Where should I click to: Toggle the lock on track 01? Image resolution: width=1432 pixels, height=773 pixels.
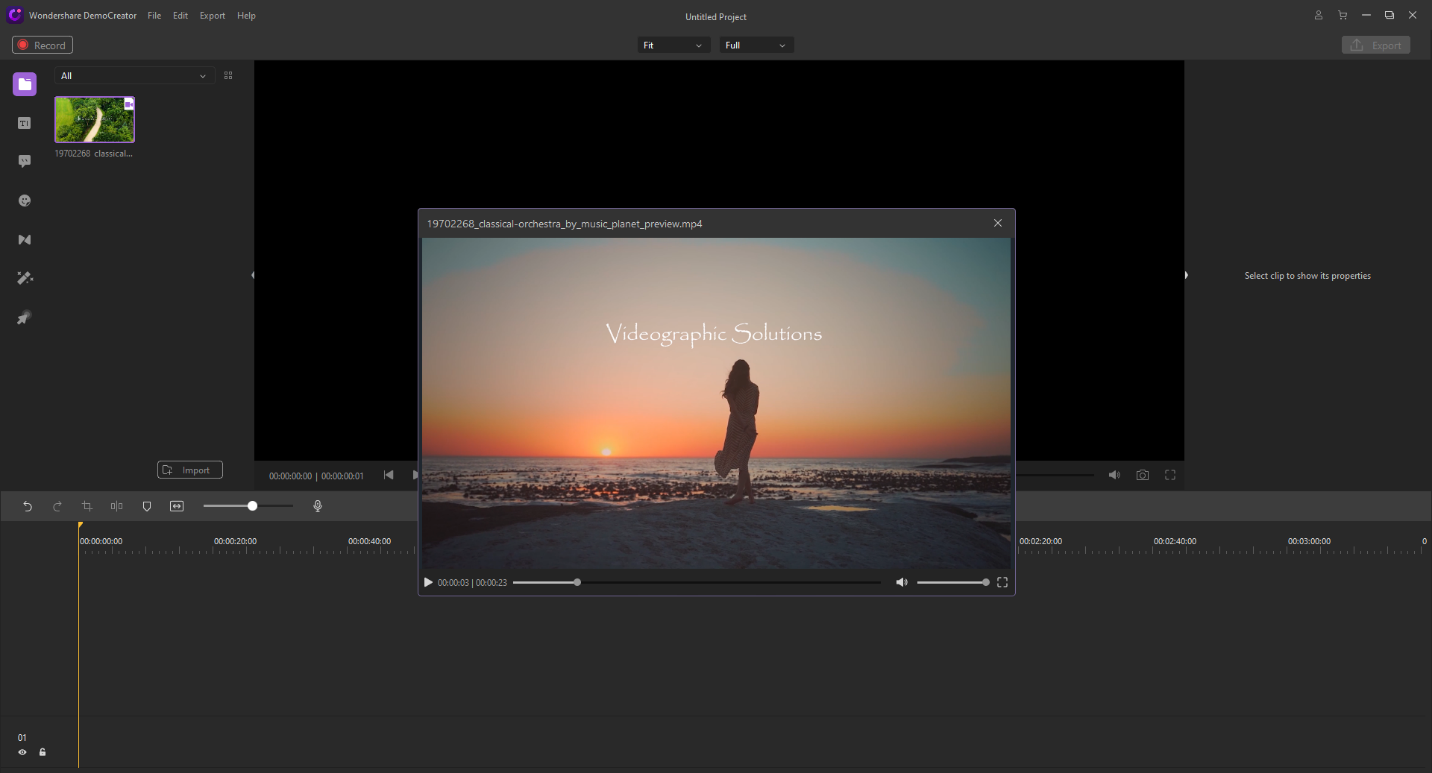pos(42,752)
